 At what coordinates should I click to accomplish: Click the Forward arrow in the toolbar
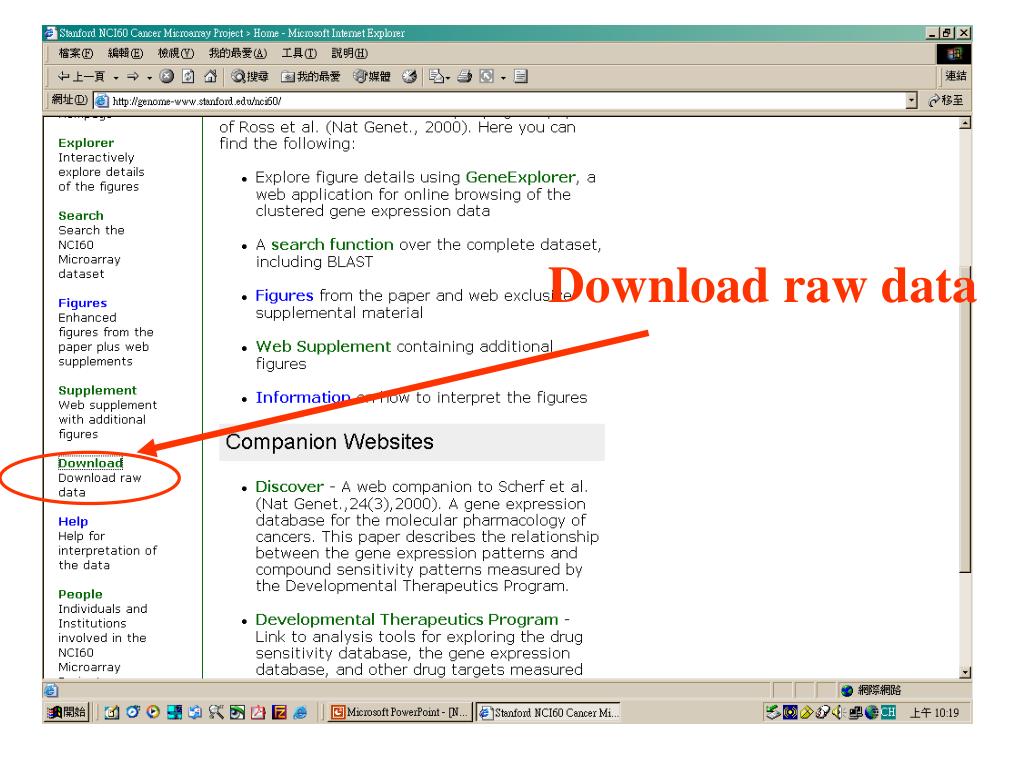point(133,77)
